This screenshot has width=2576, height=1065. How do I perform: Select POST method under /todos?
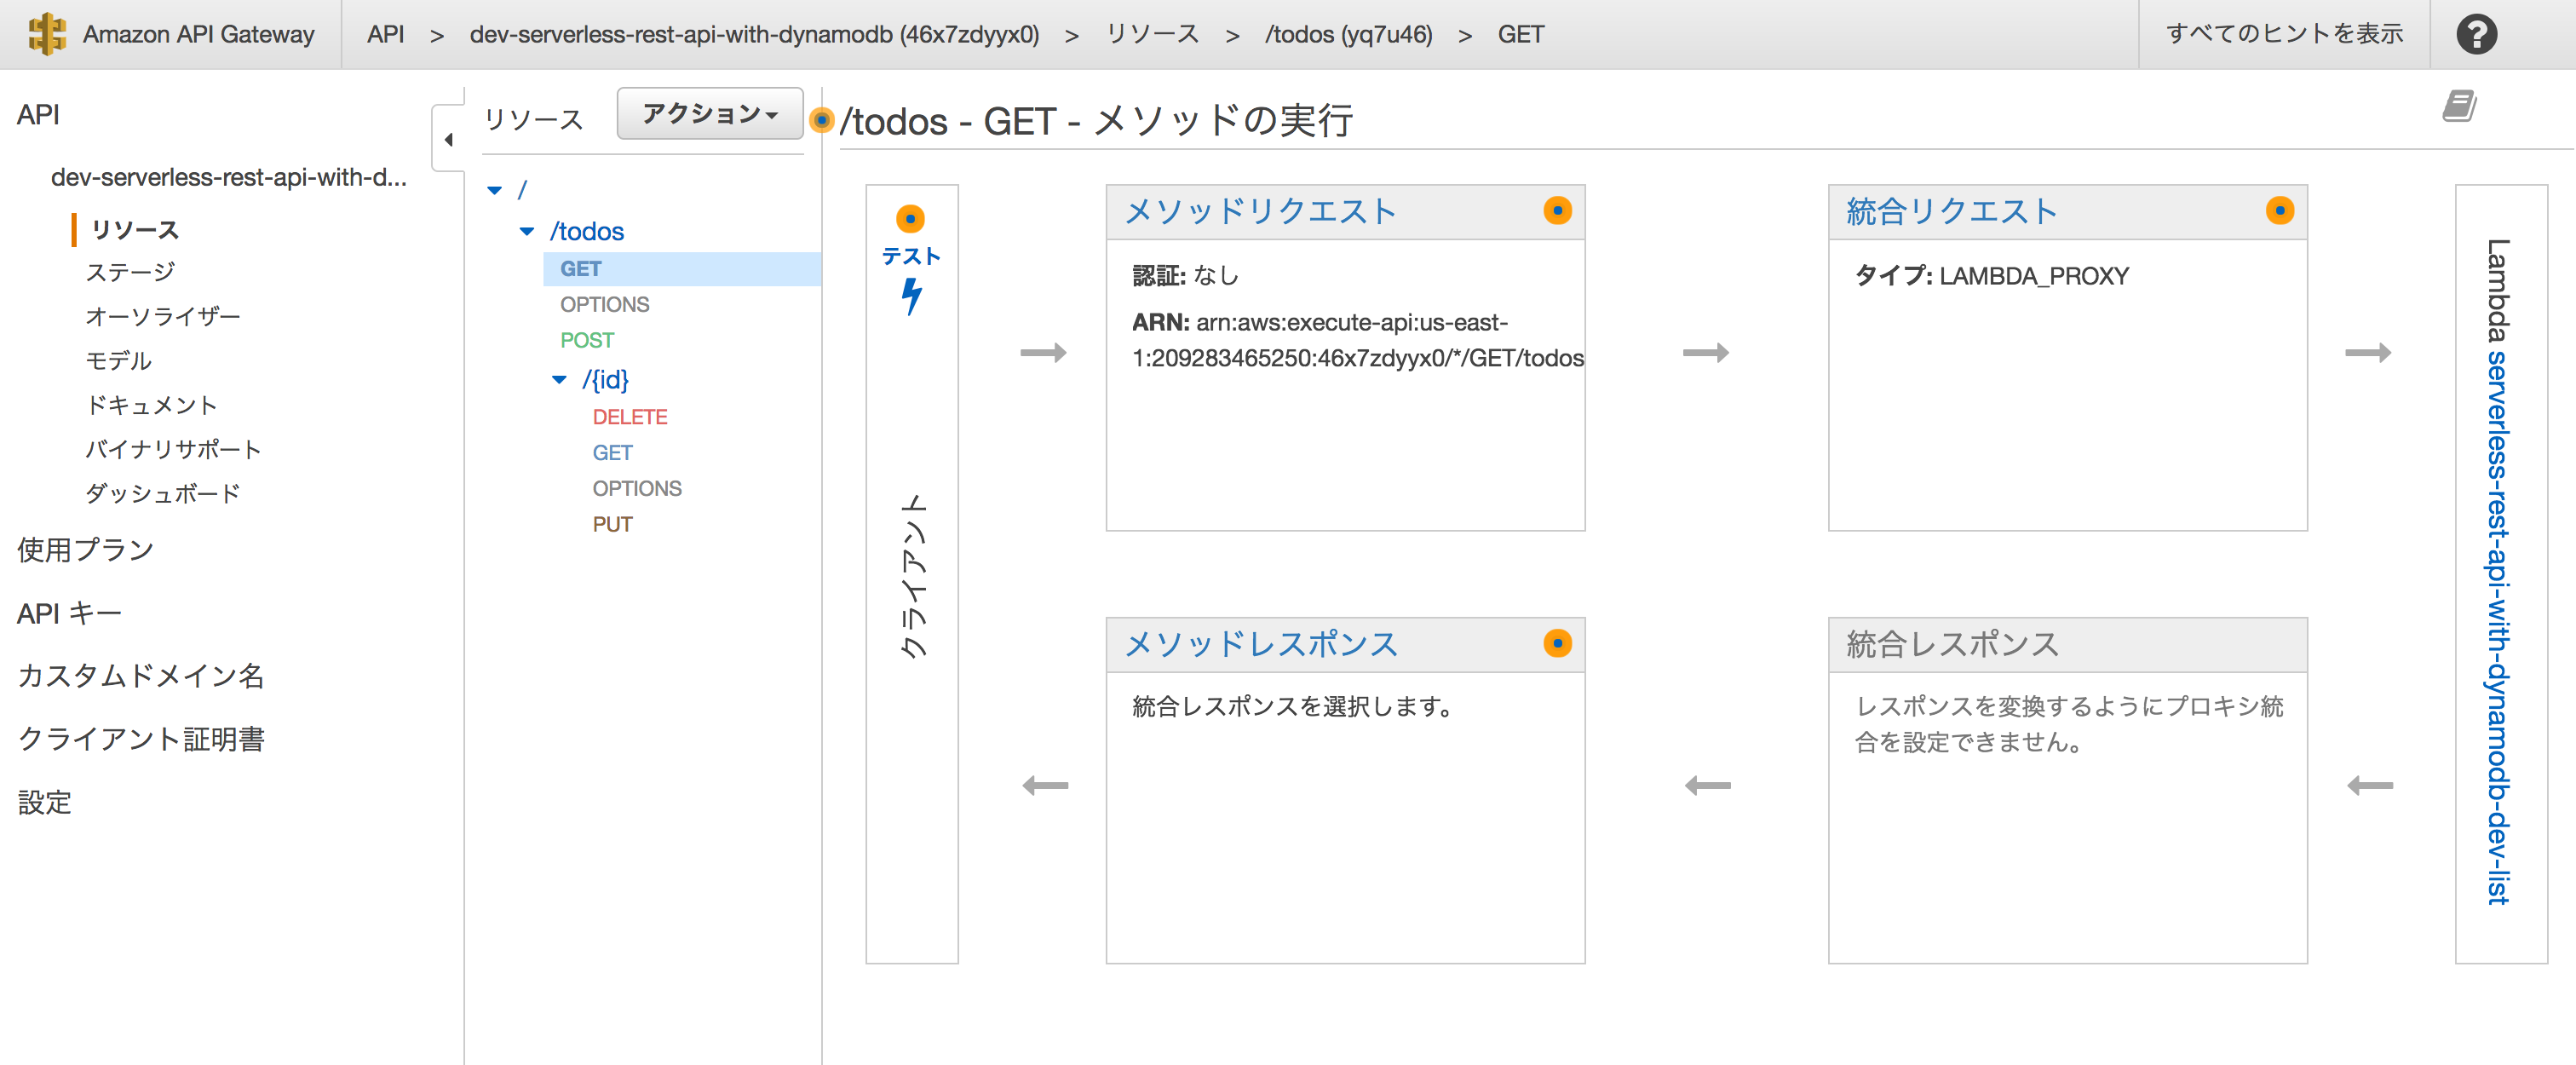tap(586, 340)
